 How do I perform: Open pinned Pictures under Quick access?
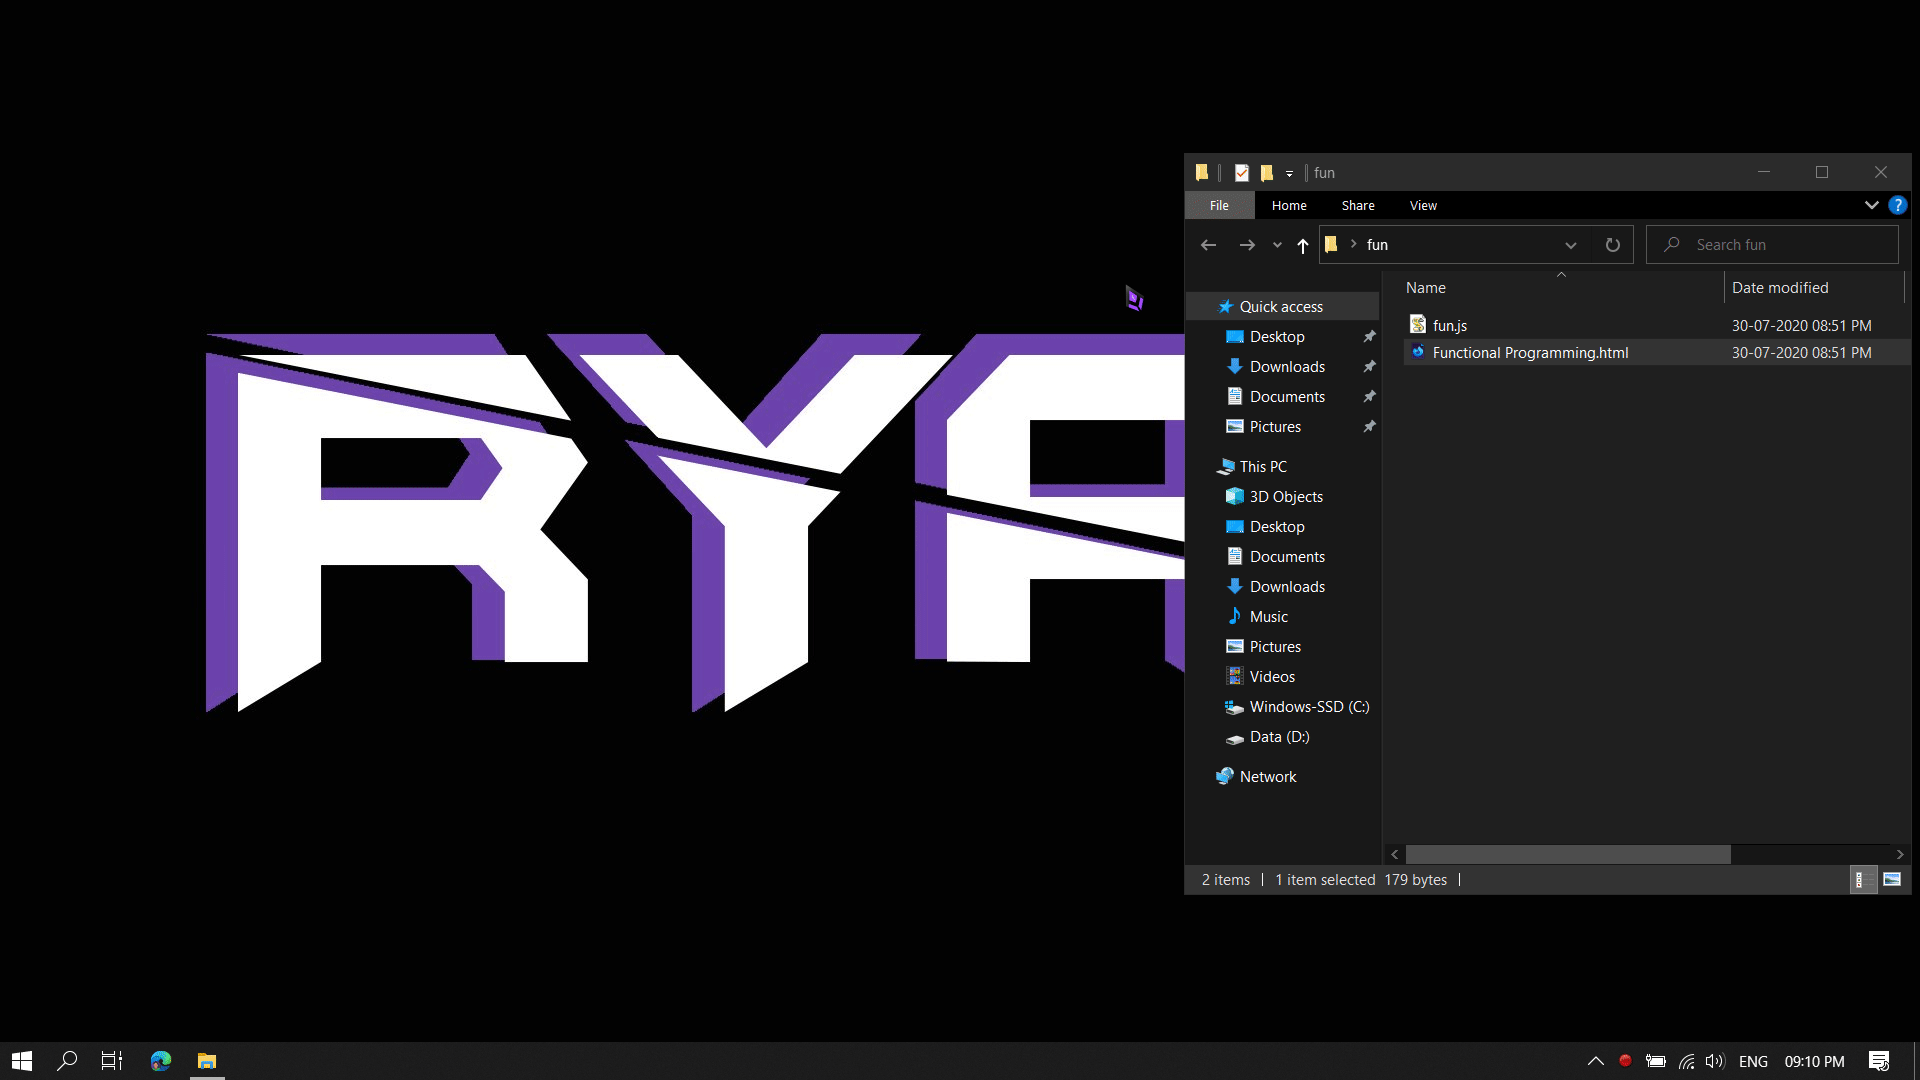(x=1275, y=427)
